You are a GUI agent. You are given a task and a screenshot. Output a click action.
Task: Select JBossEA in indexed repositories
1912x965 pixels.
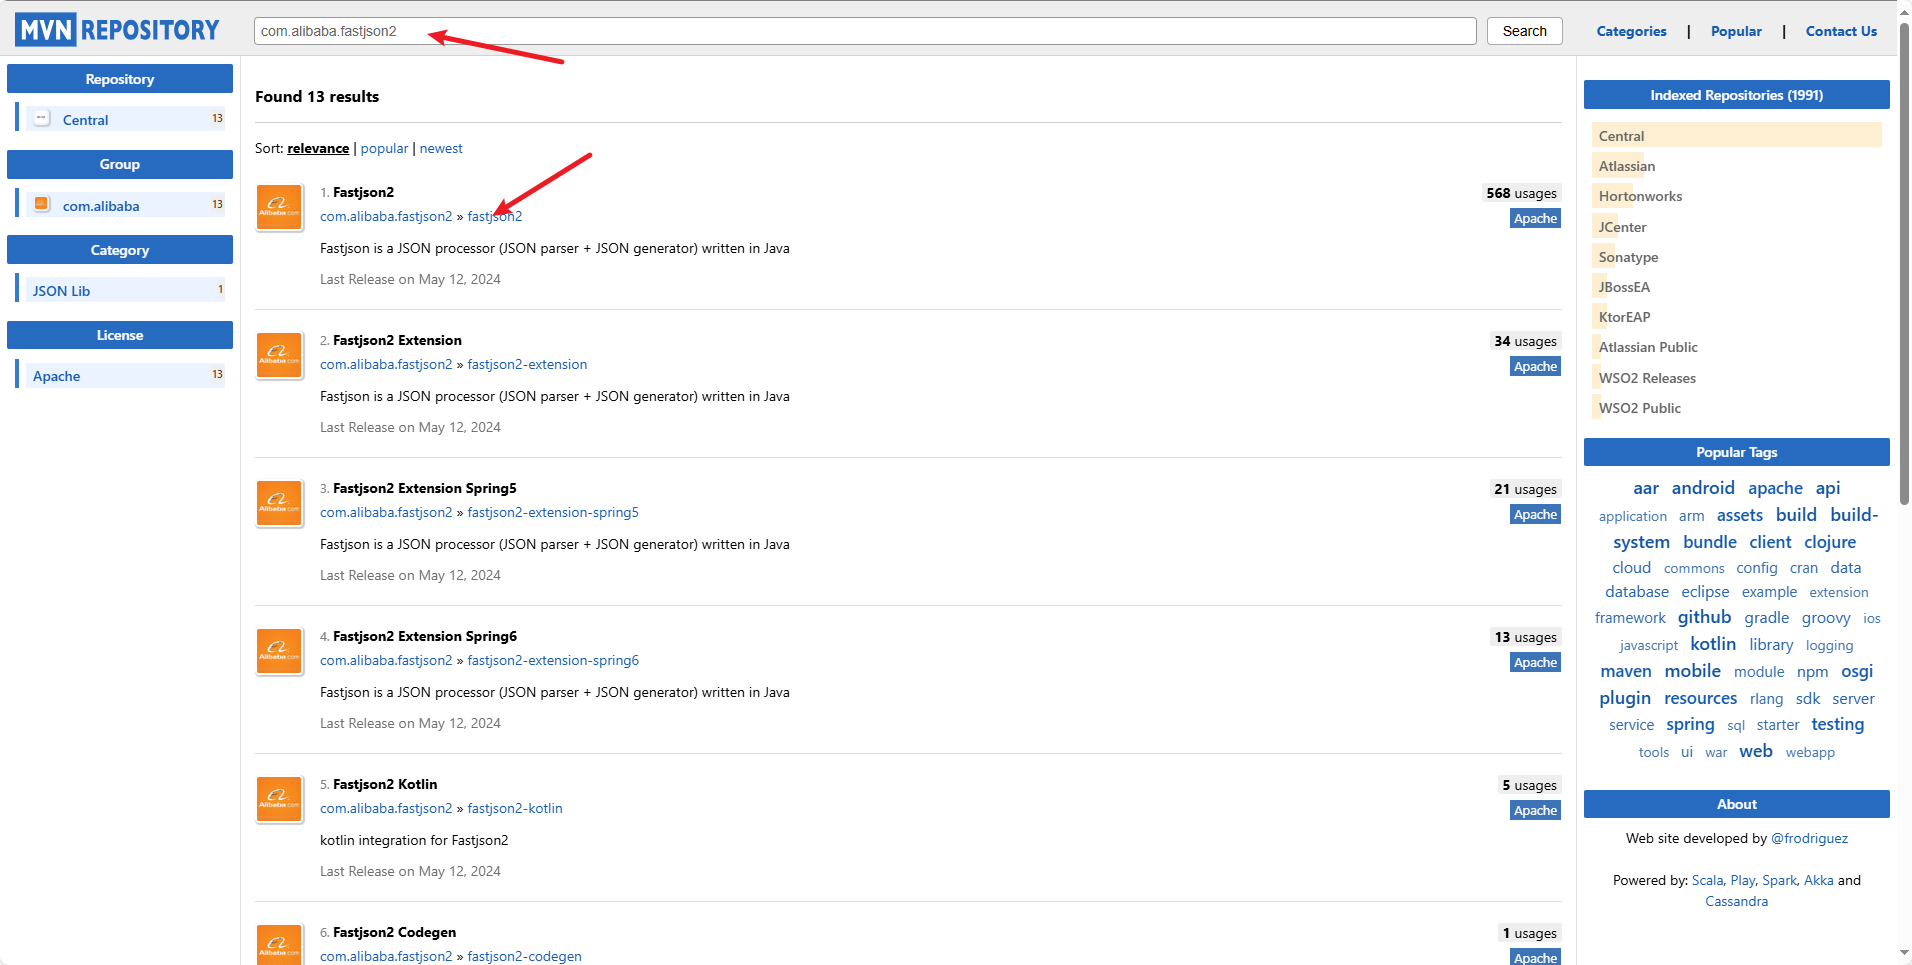1624,287
